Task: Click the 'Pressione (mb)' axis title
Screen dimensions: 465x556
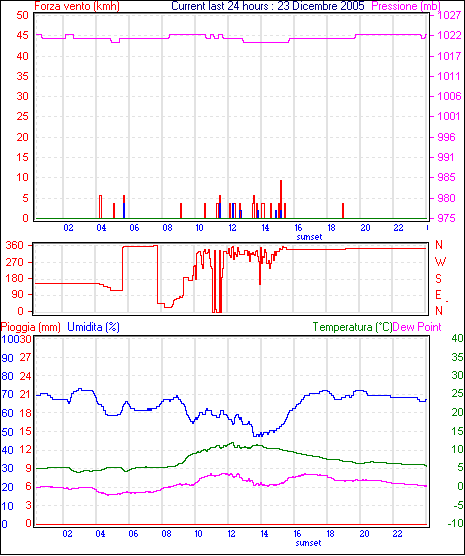Action: click(406, 6)
